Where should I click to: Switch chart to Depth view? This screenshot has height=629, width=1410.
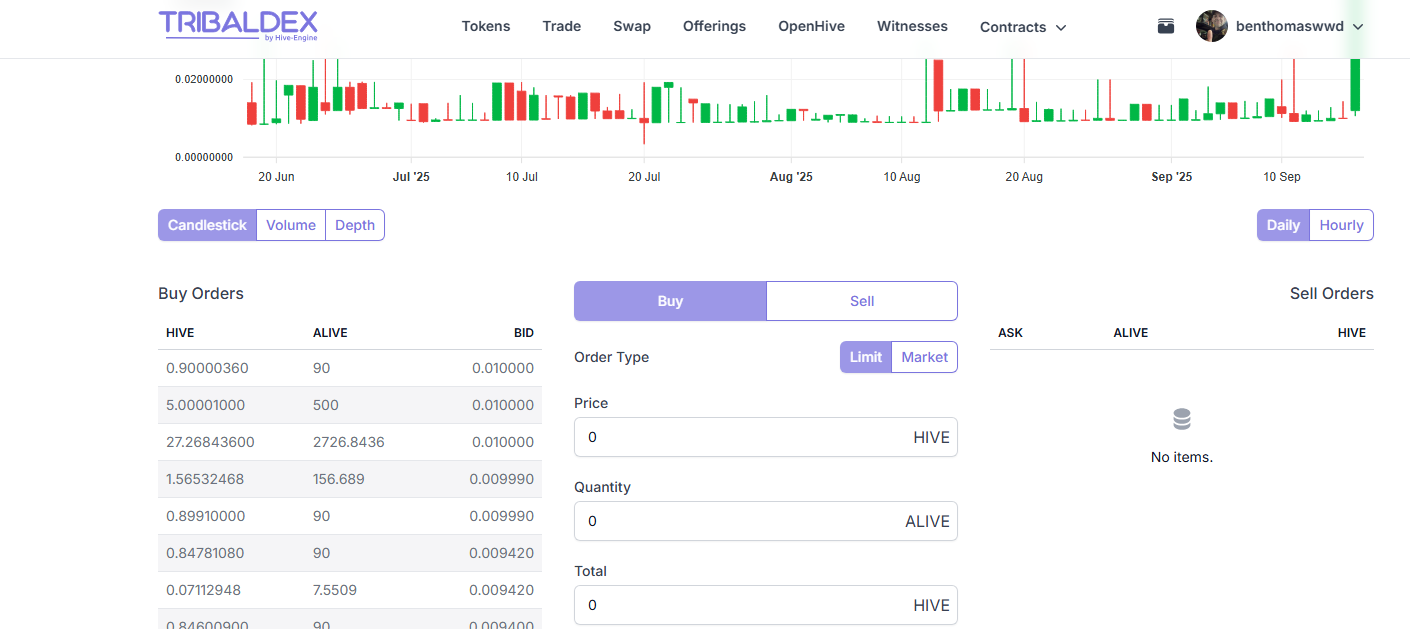(x=354, y=225)
